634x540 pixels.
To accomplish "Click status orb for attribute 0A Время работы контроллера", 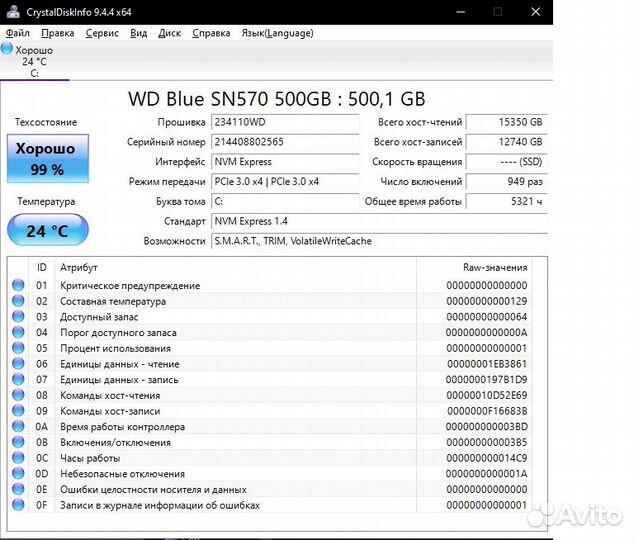I will coord(18,426).
